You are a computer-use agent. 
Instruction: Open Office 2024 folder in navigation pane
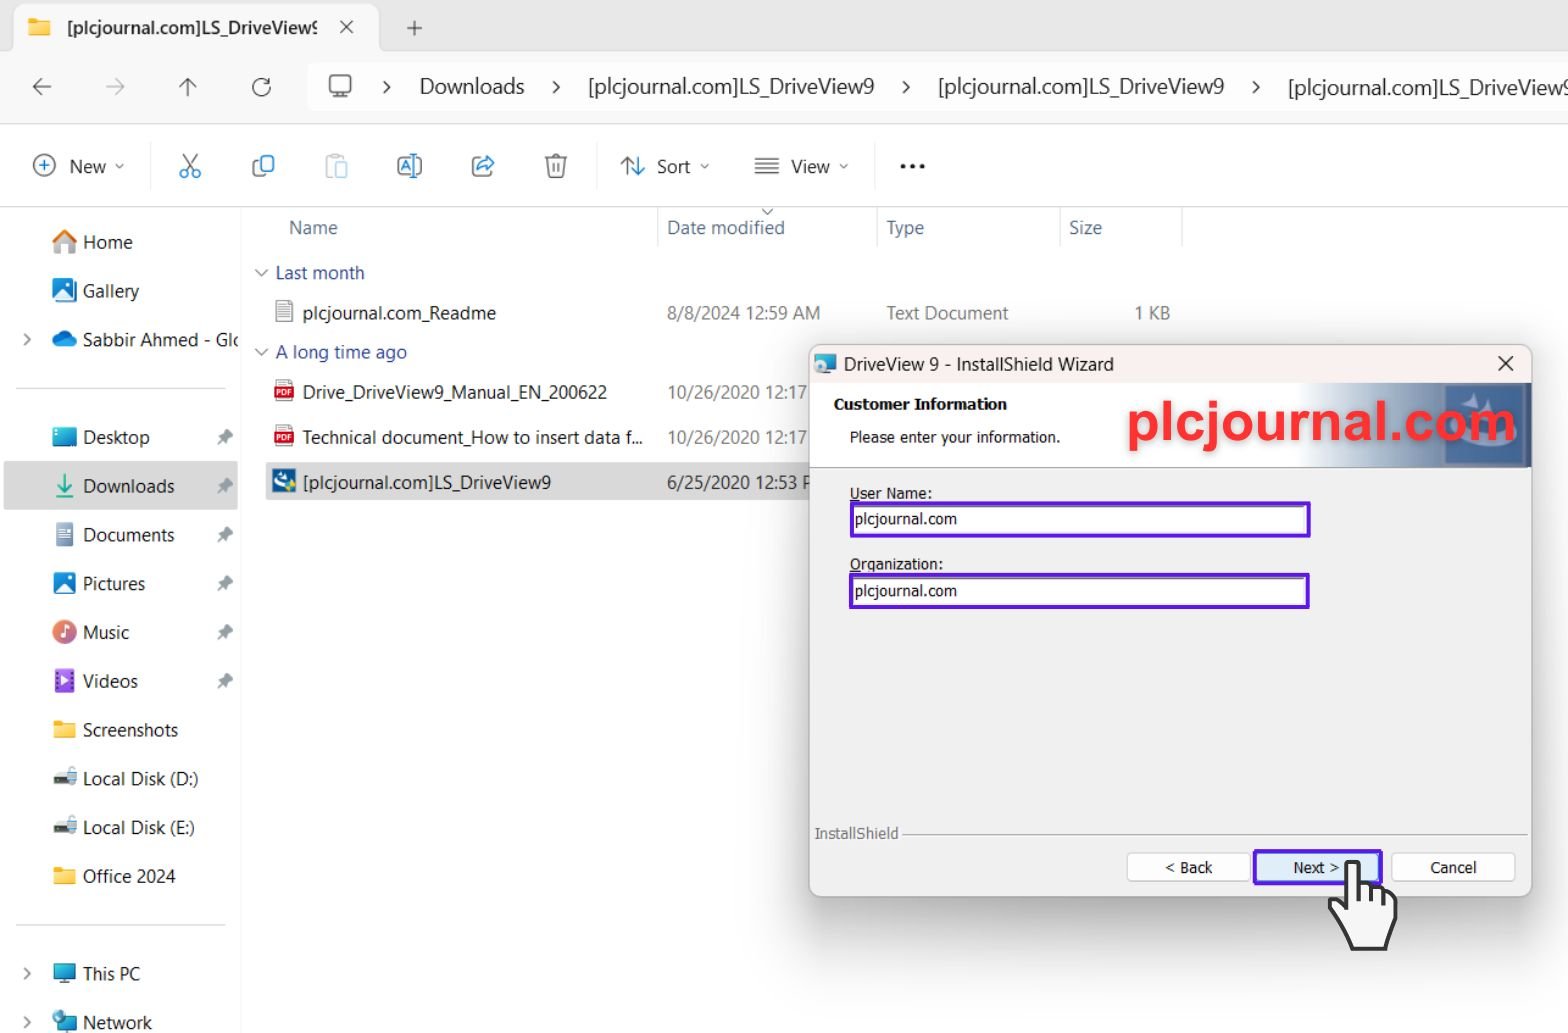click(114, 877)
